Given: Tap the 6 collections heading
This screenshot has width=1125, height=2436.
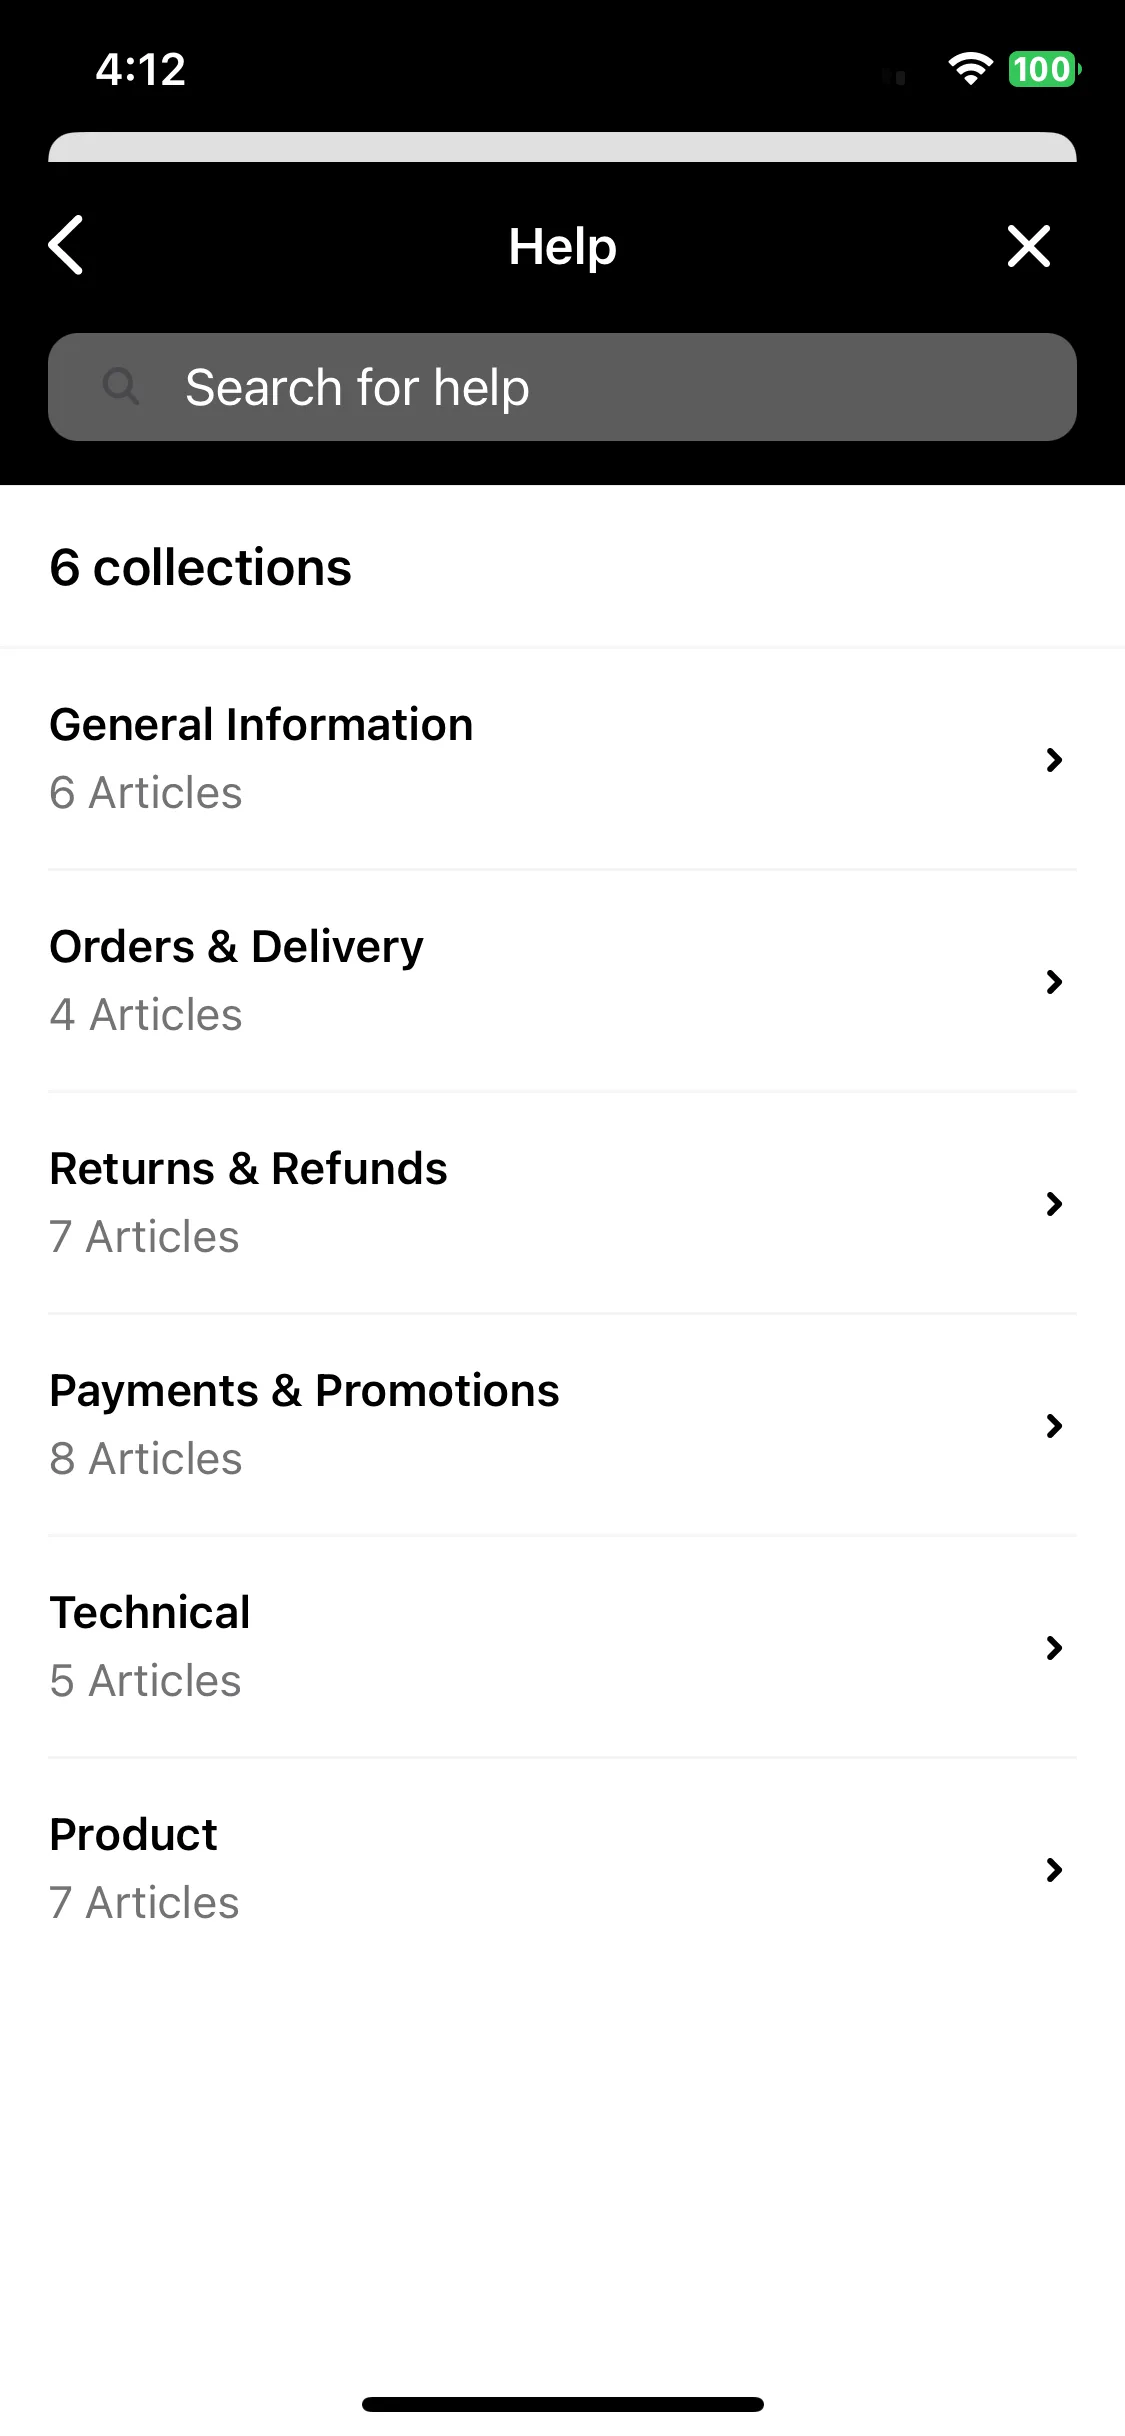Looking at the screenshot, I should click(200, 567).
